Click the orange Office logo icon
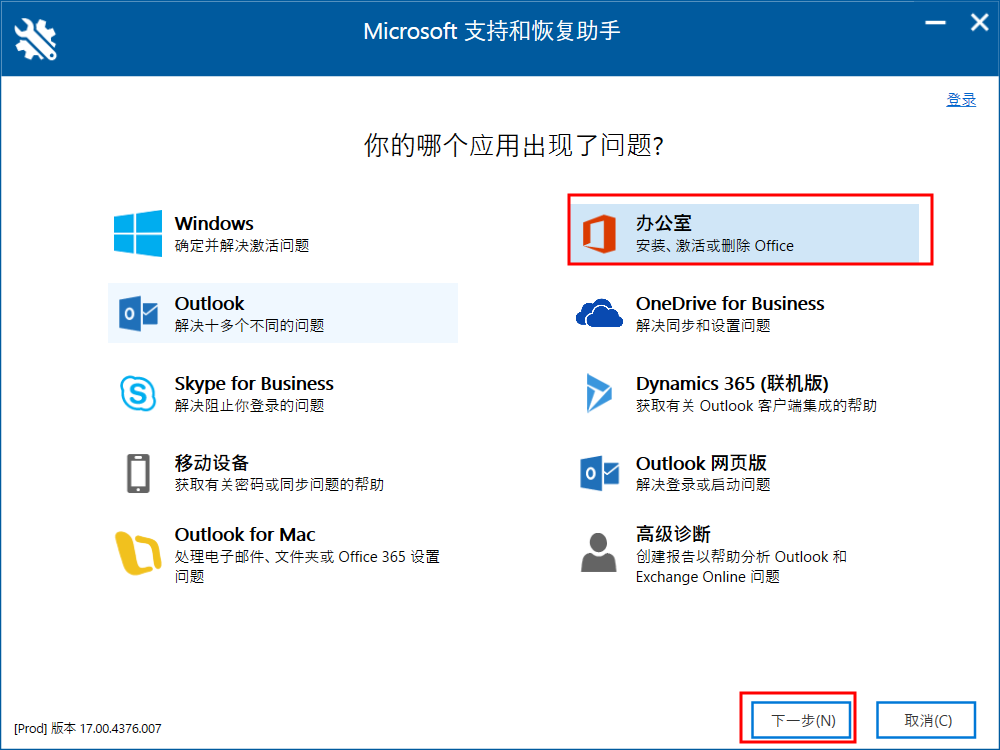Screen dimensions: 1000x750 pyautogui.click(x=599, y=233)
